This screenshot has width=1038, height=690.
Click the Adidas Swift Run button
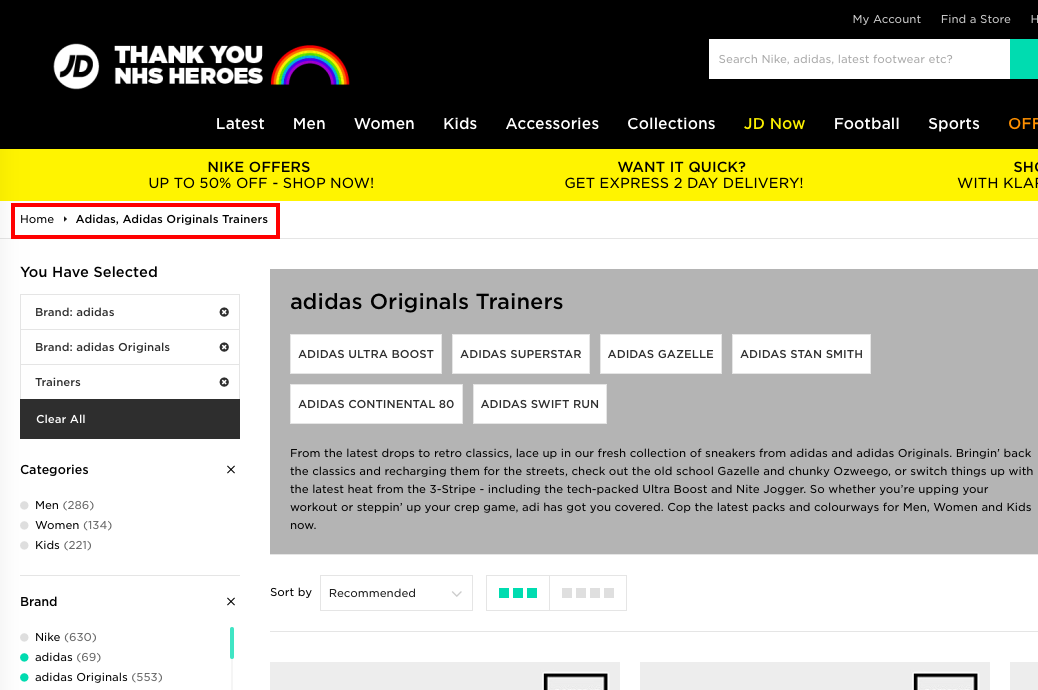coord(540,404)
